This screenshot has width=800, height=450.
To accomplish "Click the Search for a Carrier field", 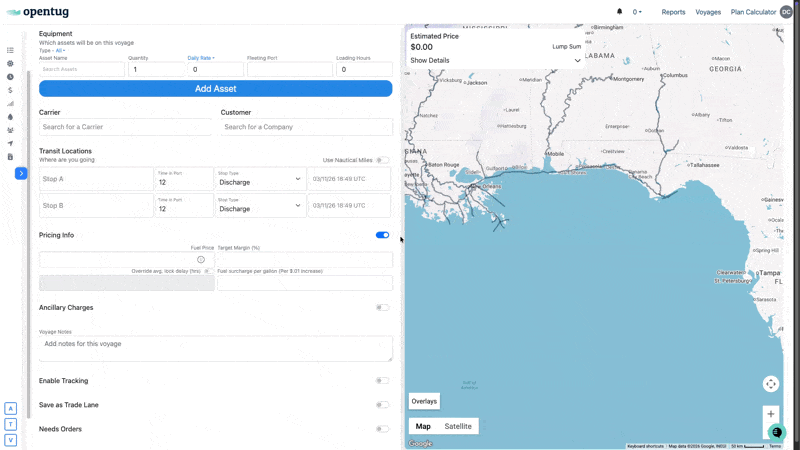I will (125, 127).
